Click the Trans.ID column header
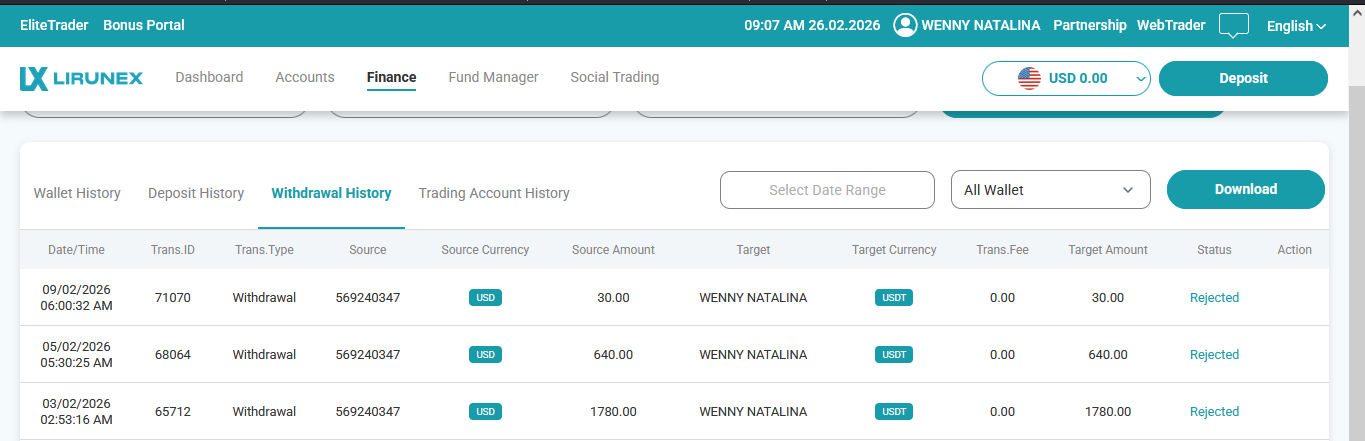The width and height of the screenshot is (1365, 441). 173,250
